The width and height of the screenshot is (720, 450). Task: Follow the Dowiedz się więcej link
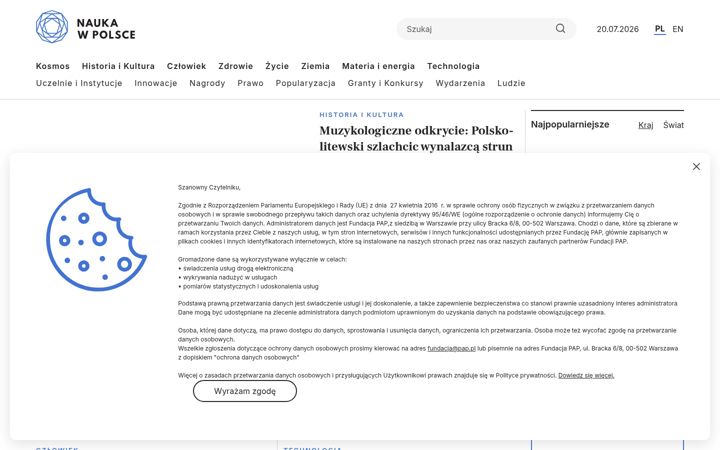pyautogui.click(x=586, y=376)
